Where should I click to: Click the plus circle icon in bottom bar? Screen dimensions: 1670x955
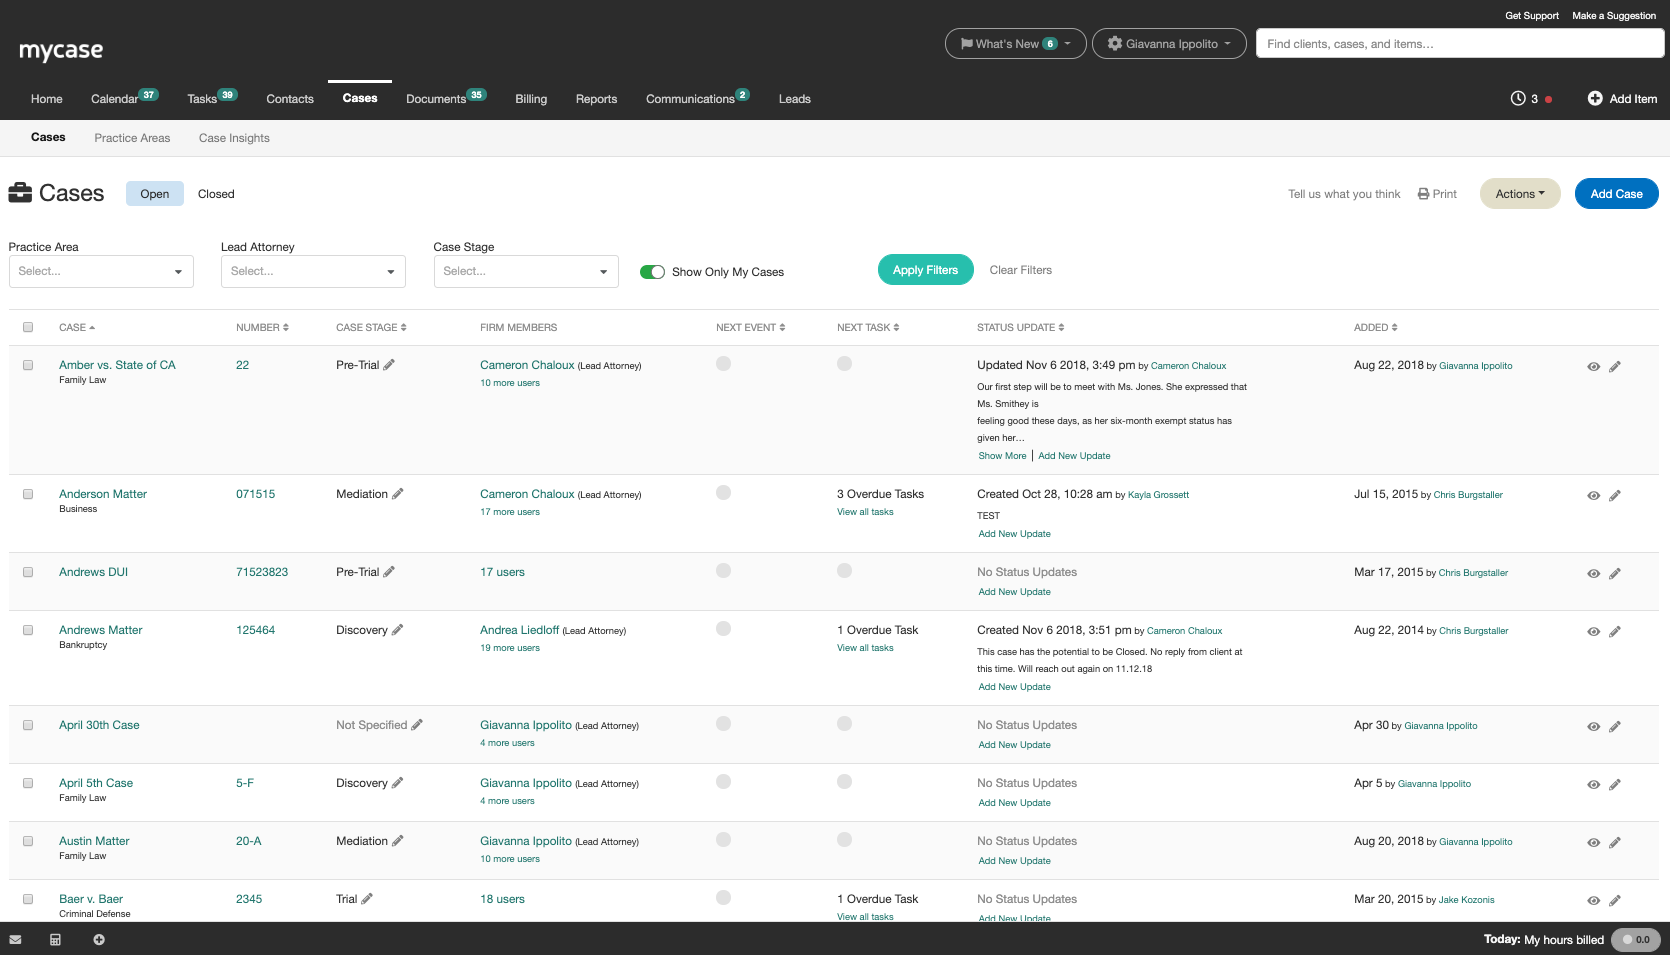(x=99, y=940)
